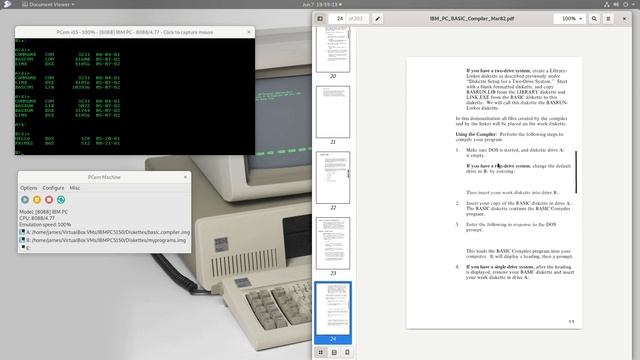Switch sidebar to bookmarks view
This screenshot has height=360, width=640.
(347, 352)
